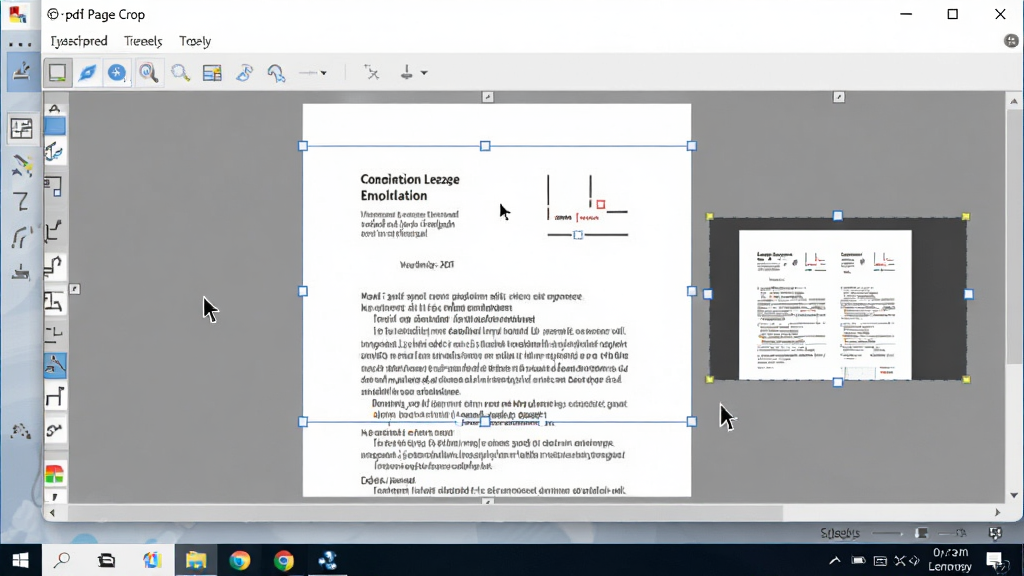
Task: Select the rectangle with corner handle tool
Action: coord(55,187)
